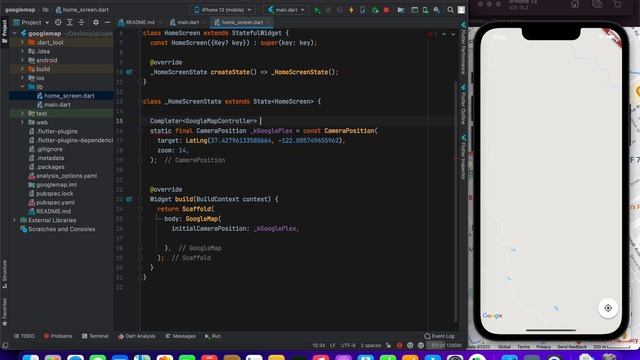Select the home_screen.dart editor tab
The width and height of the screenshot is (640, 360).
point(242,22)
